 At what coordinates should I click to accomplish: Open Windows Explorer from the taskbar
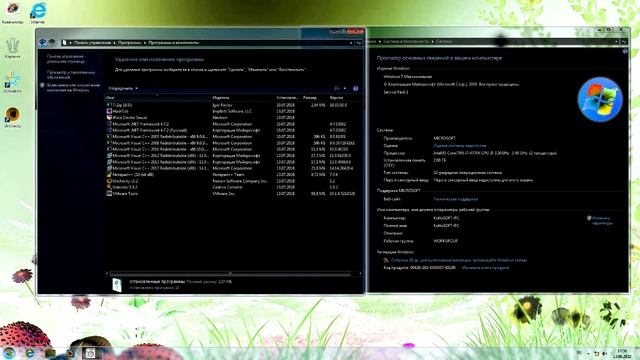pos(50,353)
